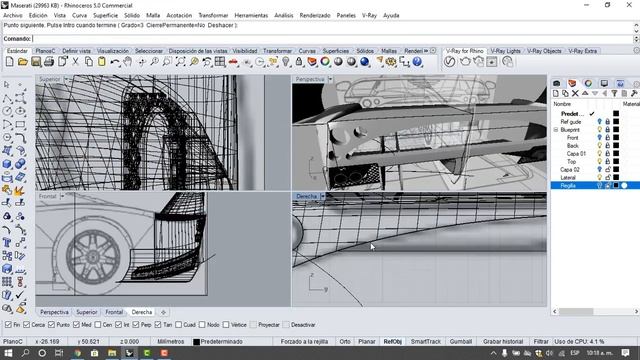This screenshot has height=360, width=640.
Task: Click Forzado a la rejilla button
Action: 304,342
